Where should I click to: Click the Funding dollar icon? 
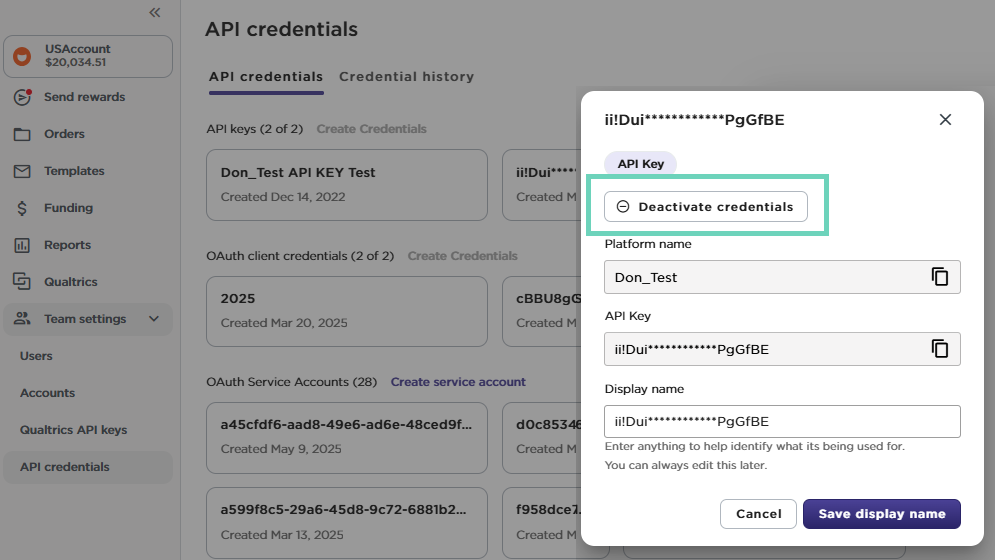(22, 208)
